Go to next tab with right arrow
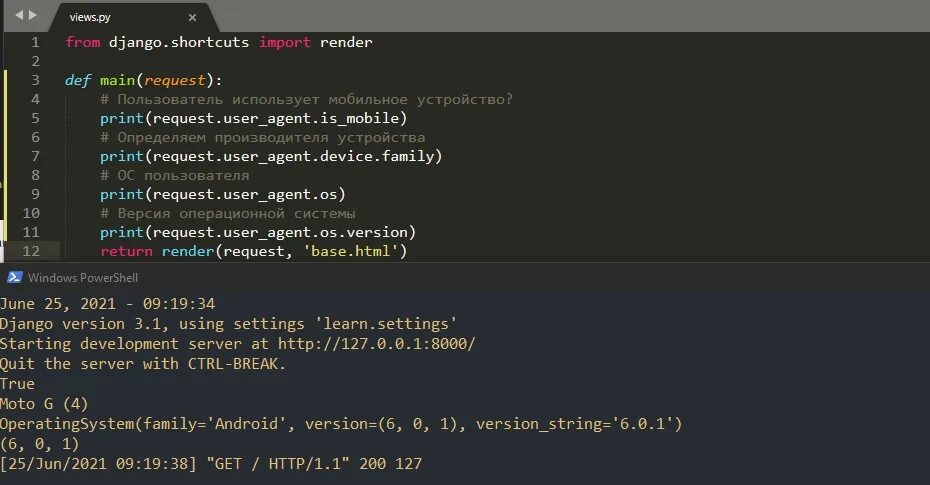This screenshot has height=485, width=930. (33, 15)
